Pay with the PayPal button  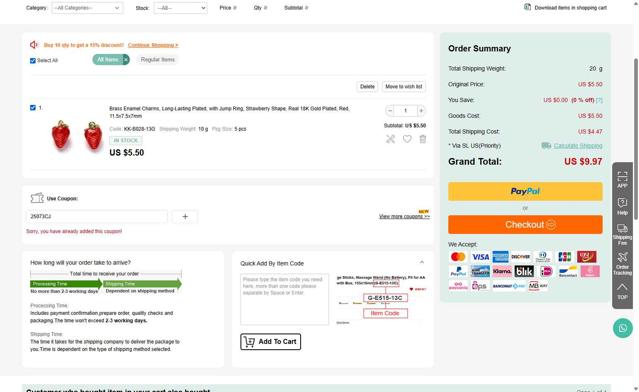(x=525, y=191)
